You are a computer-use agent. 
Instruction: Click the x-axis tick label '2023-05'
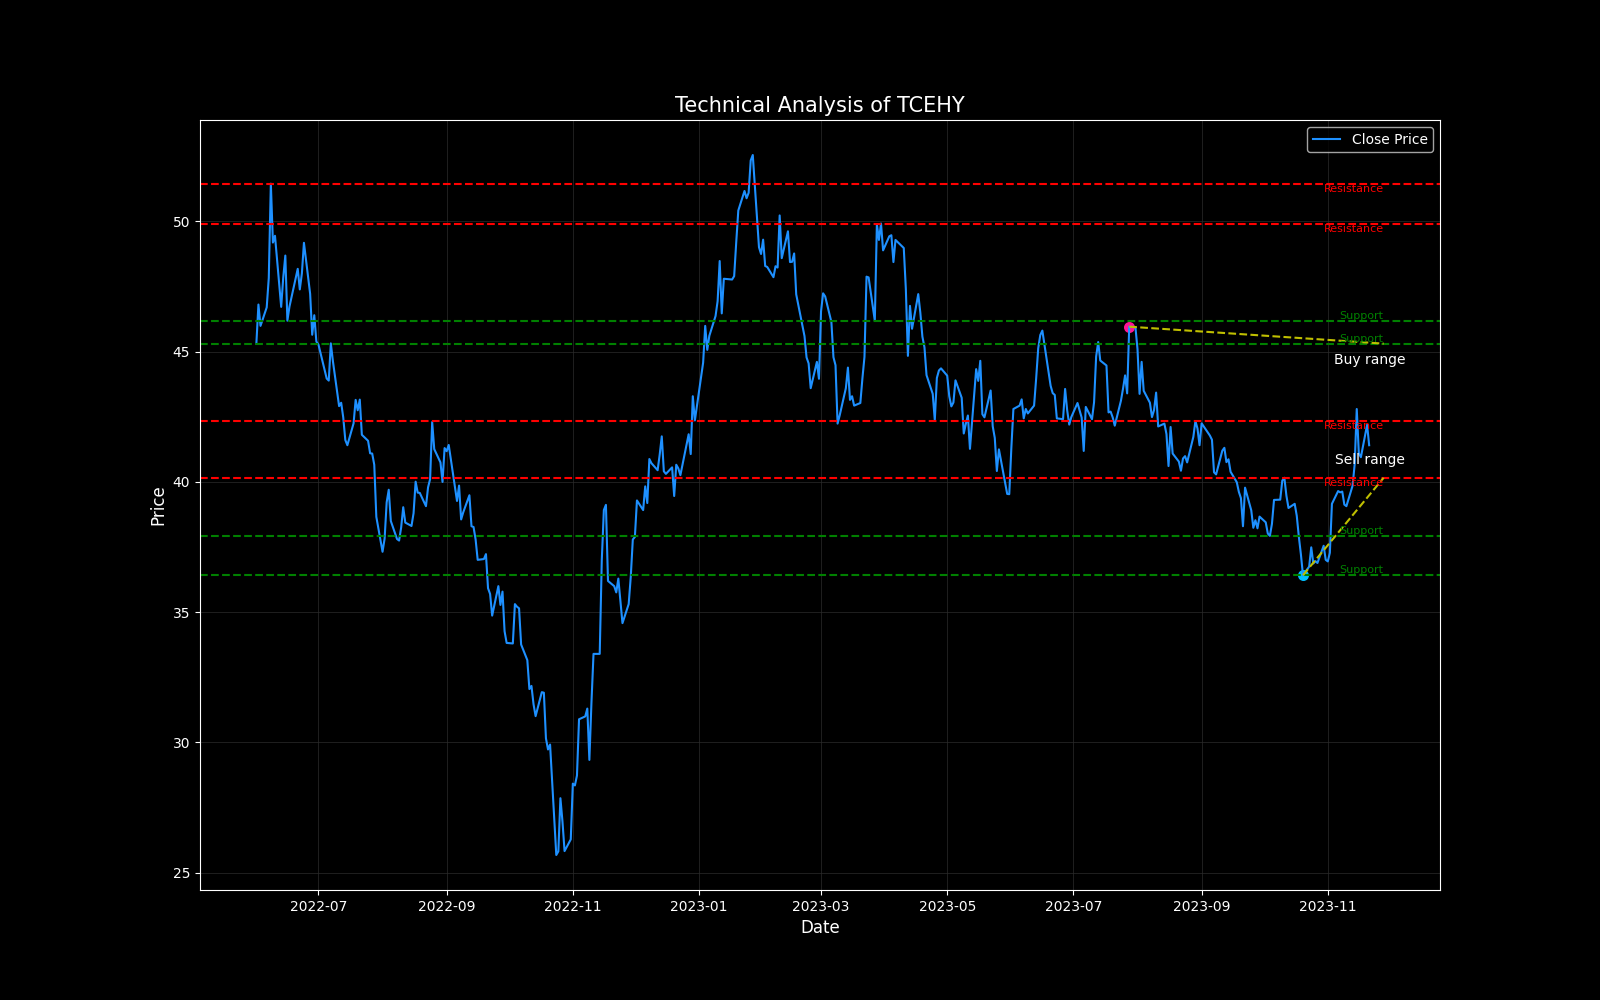[x=947, y=907]
